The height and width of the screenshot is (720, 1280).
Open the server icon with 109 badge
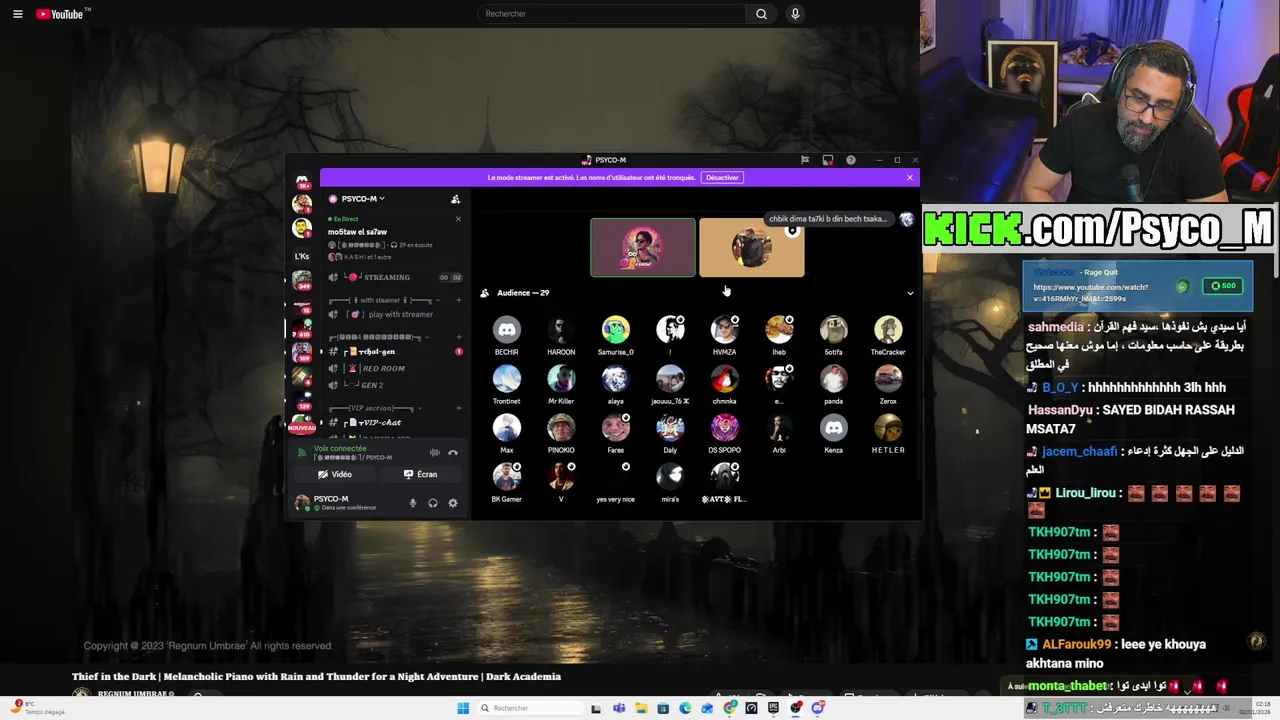tap(302, 352)
